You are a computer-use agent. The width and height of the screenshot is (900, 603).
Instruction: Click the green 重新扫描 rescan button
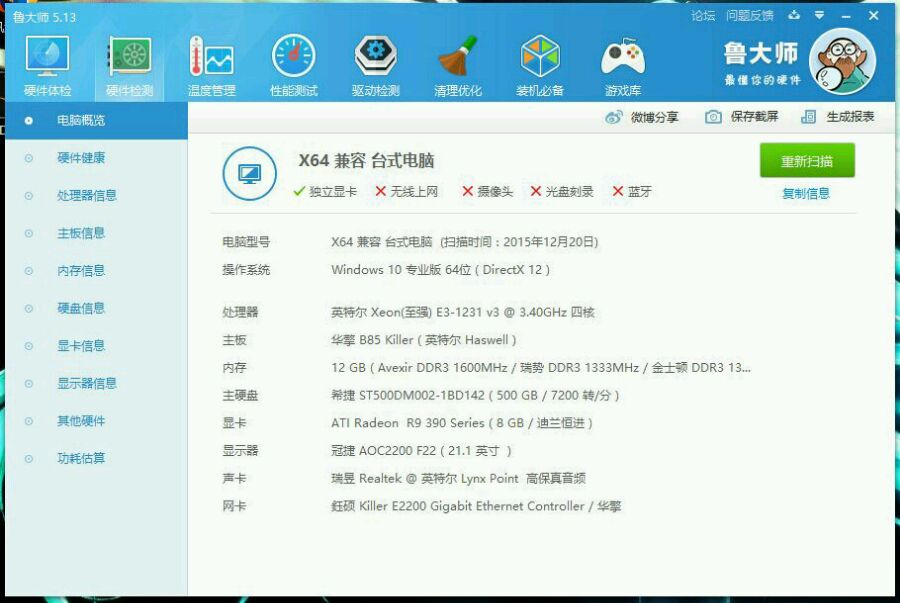[x=807, y=161]
